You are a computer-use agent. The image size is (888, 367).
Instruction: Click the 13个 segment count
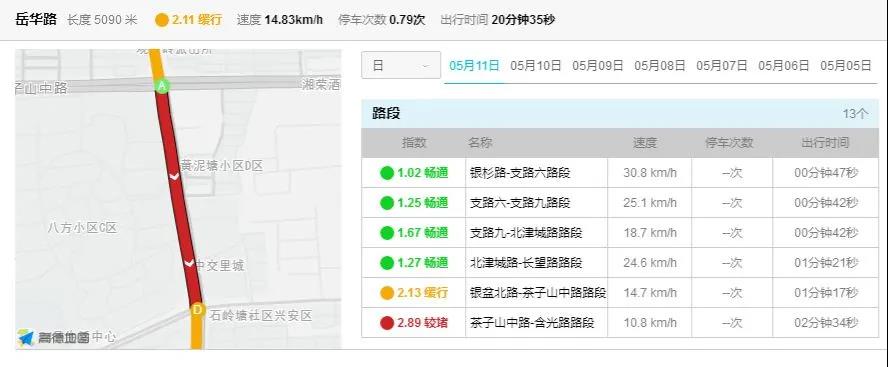coord(855,113)
